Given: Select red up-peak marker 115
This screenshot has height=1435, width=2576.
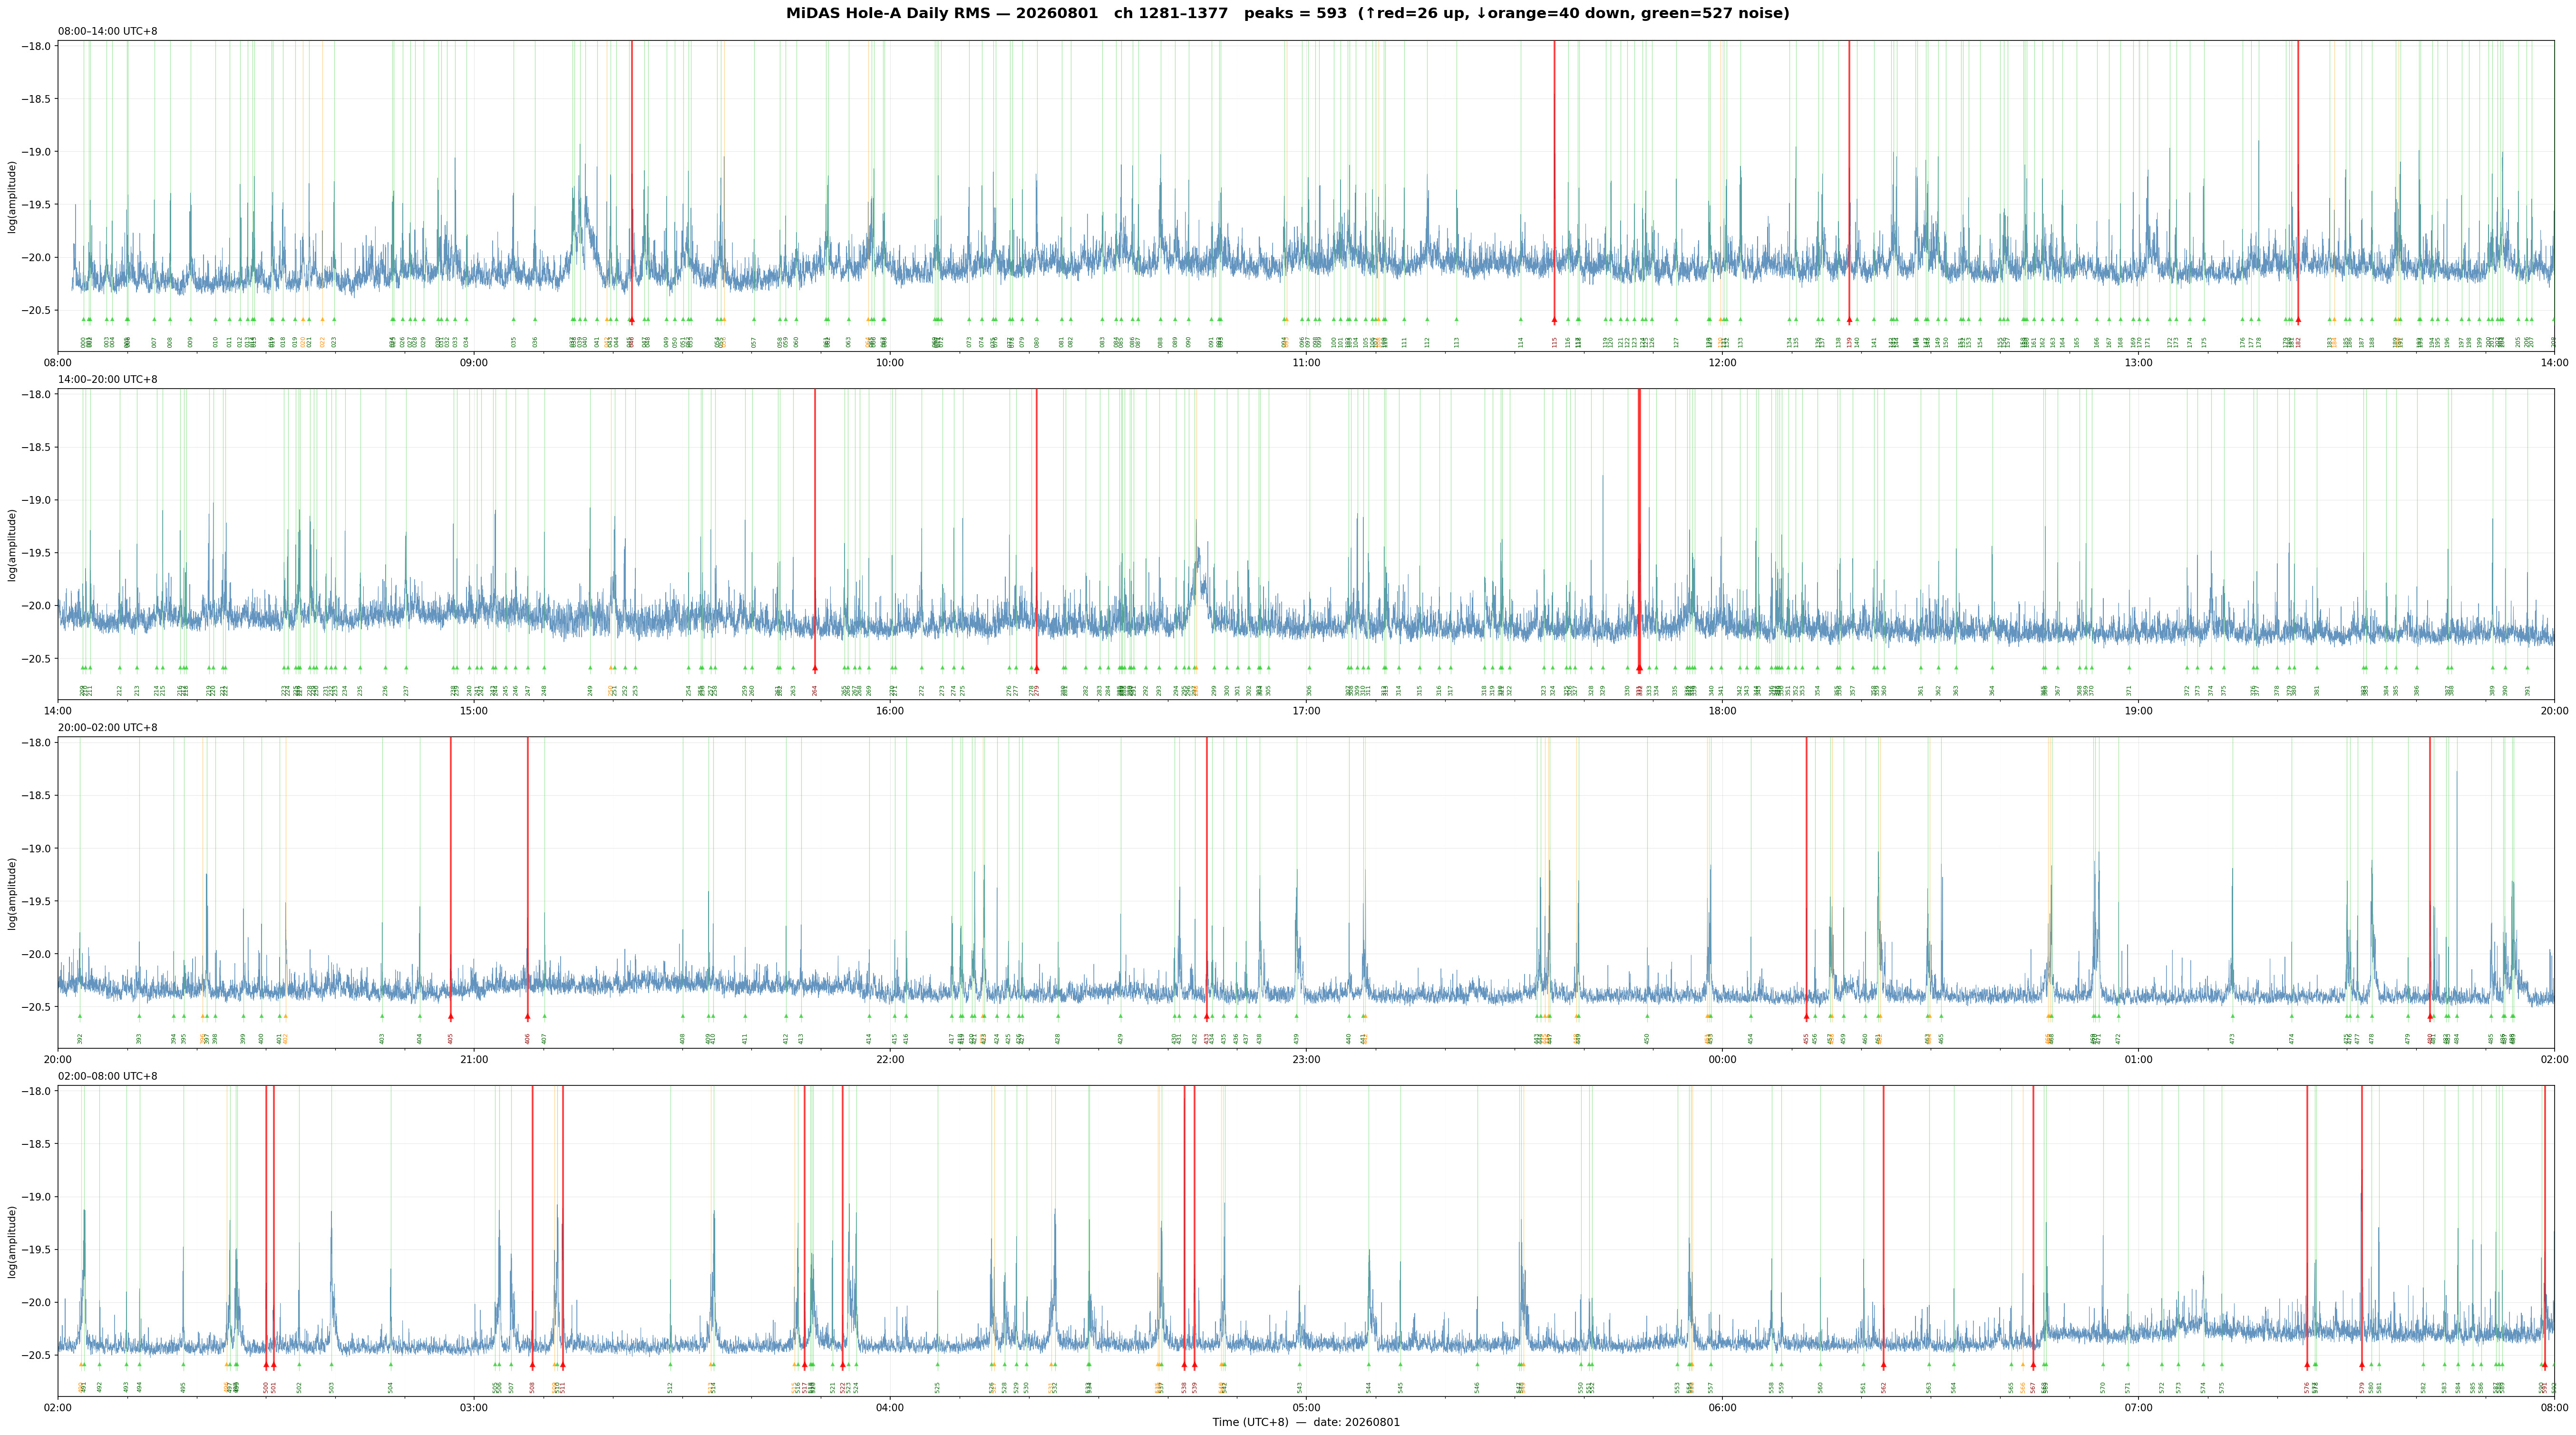Looking at the screenshot, I should (1554, 320).
